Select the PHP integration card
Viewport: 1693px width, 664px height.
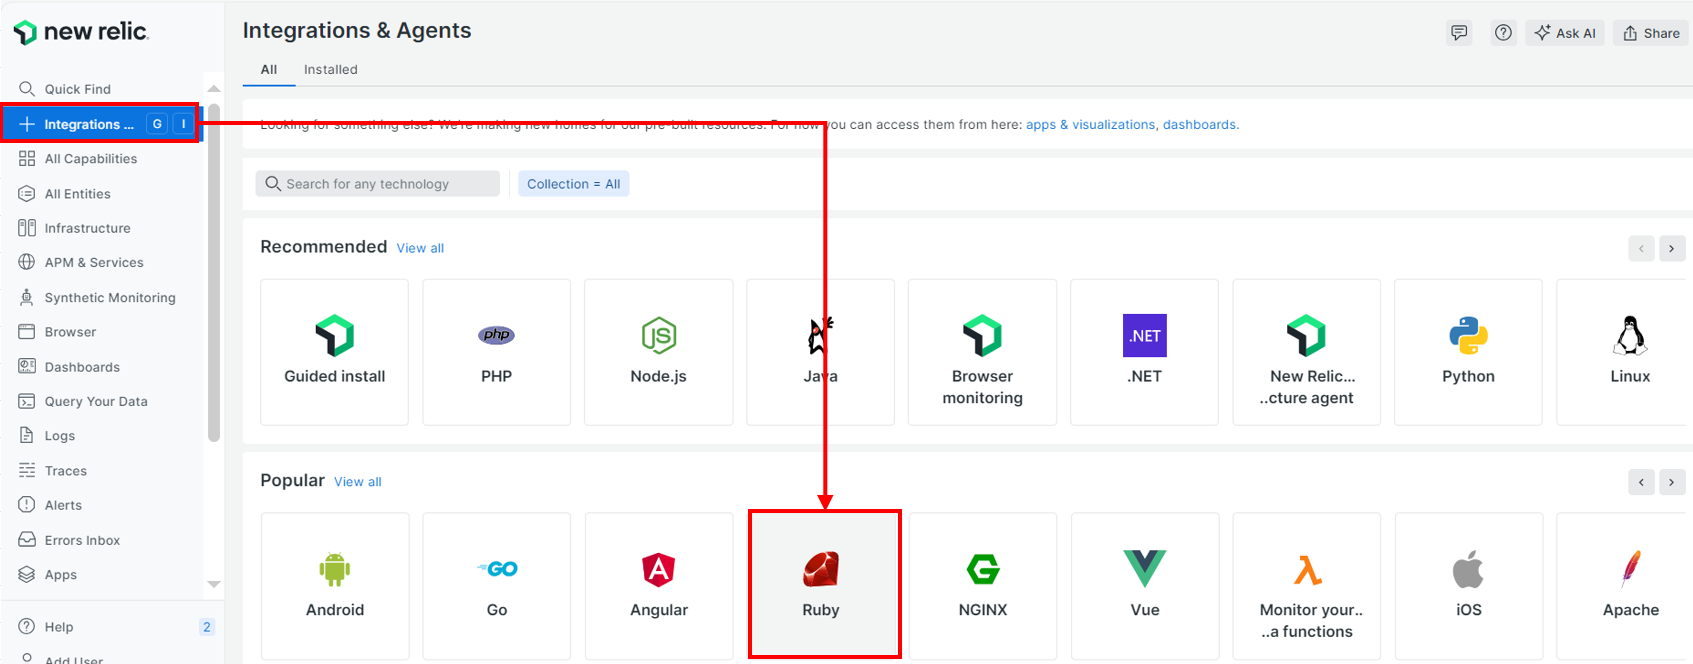(x=496, y=352)
